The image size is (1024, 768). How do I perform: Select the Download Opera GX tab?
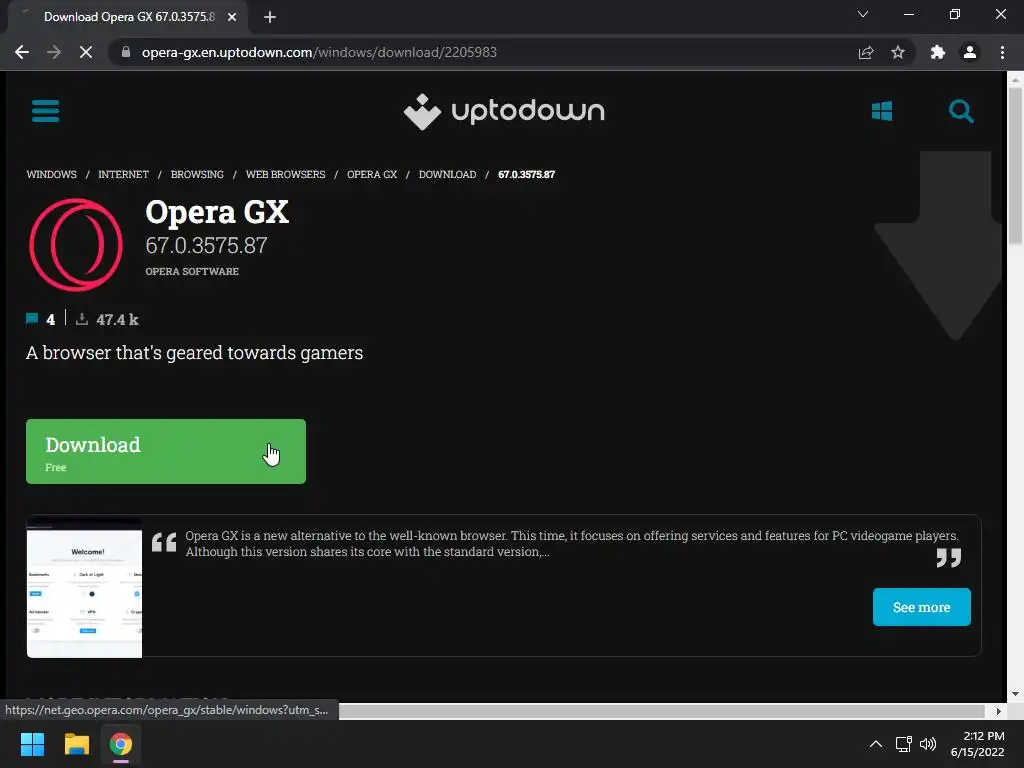click(129, 17)
